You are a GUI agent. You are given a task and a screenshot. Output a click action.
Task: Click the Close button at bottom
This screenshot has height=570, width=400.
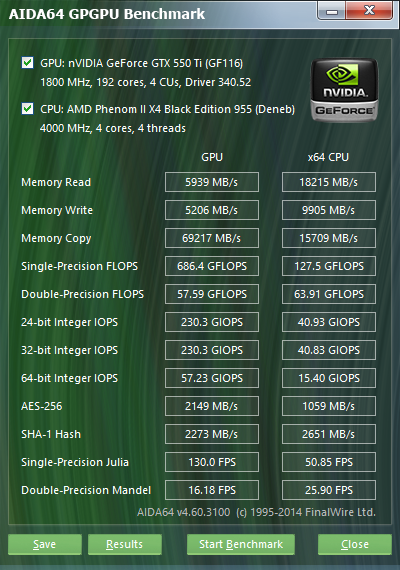click(x=355, y=544)
